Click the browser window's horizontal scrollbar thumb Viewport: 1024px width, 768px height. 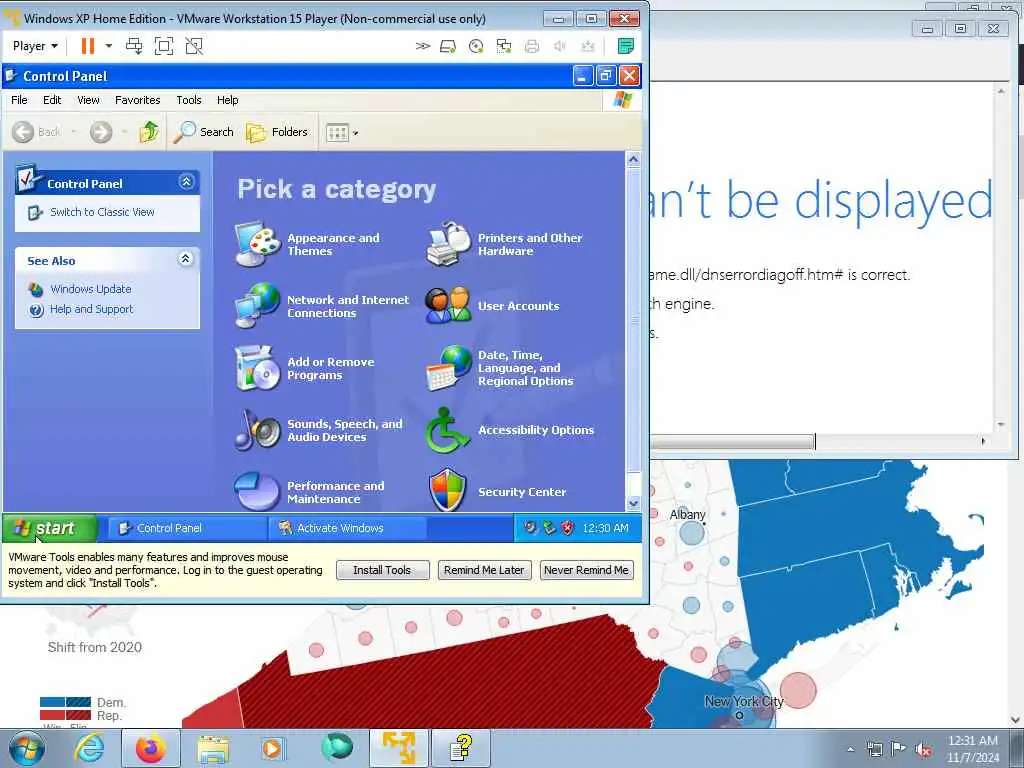coord(731,441)
